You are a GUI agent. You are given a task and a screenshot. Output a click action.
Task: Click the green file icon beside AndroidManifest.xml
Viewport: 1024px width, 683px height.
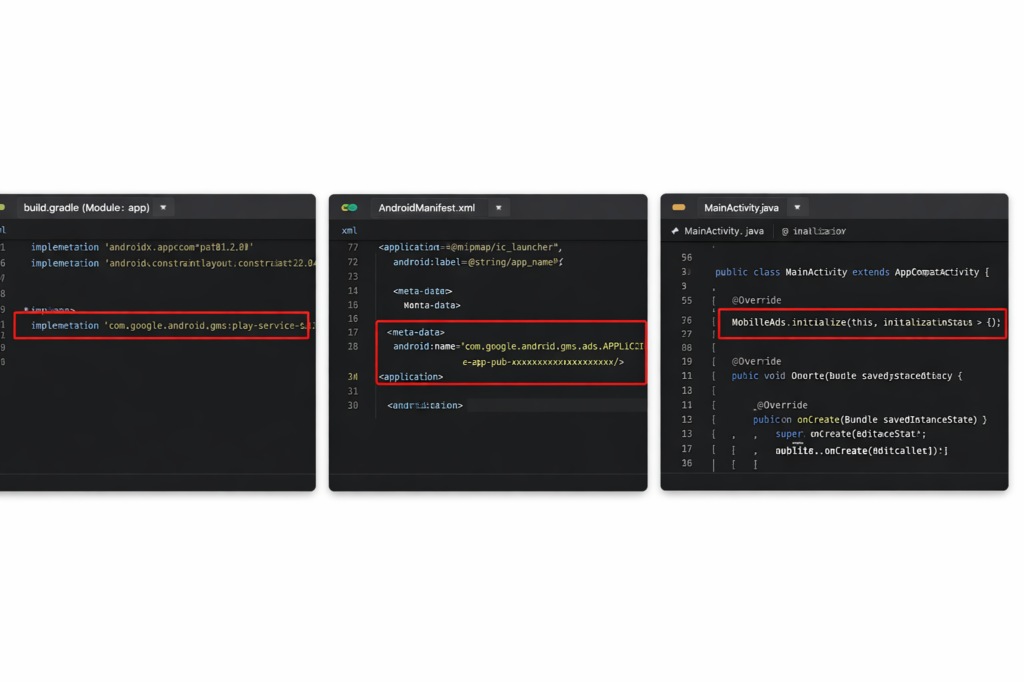coord(349,208)
